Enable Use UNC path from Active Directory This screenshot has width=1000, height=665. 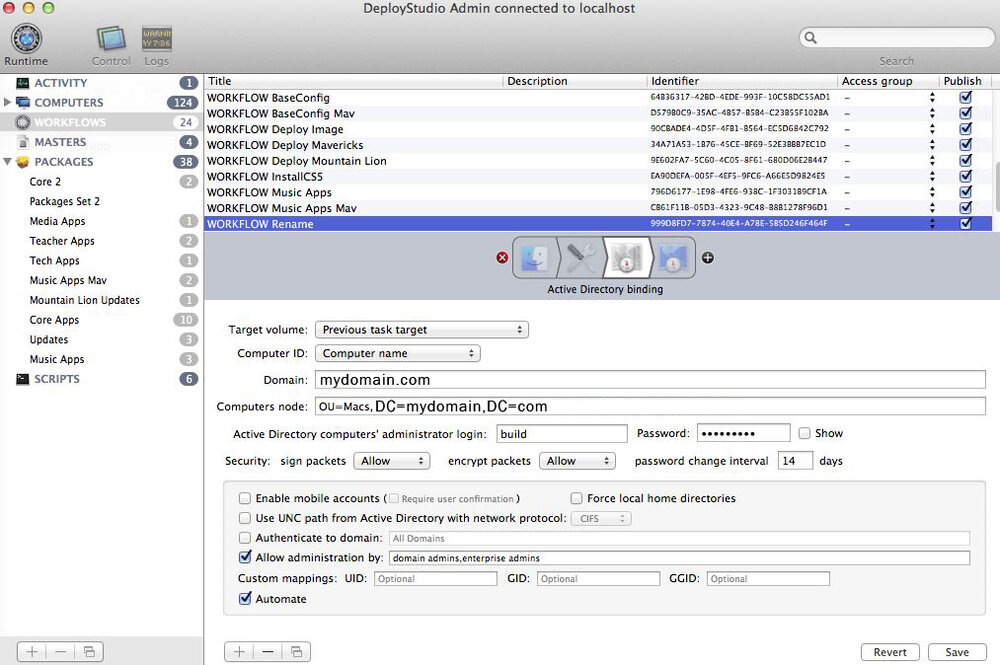coord(245,518)
